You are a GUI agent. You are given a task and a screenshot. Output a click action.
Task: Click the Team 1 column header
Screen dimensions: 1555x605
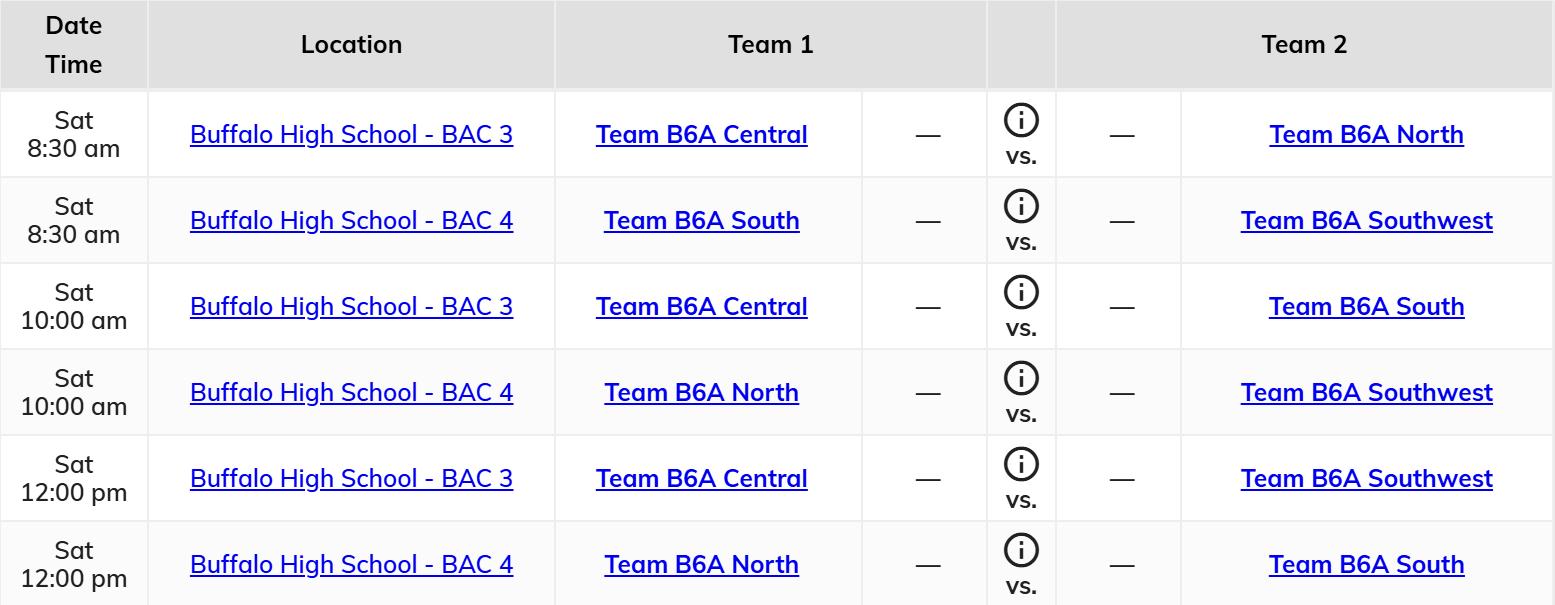coord(770,45)
